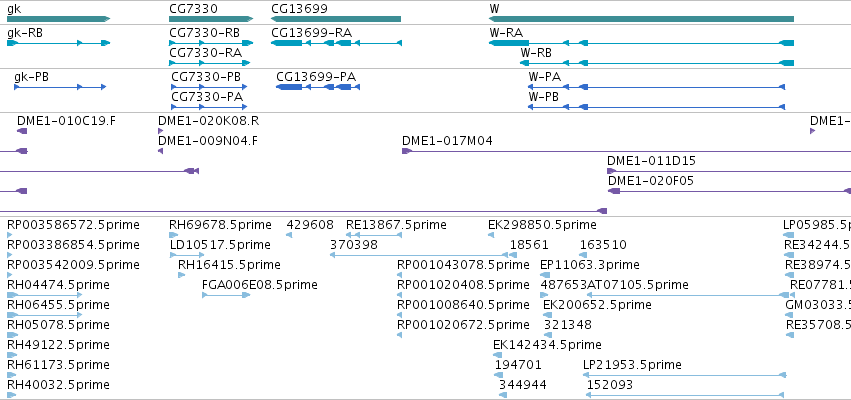Click the 370398 feature label

(x=354, y=245)
